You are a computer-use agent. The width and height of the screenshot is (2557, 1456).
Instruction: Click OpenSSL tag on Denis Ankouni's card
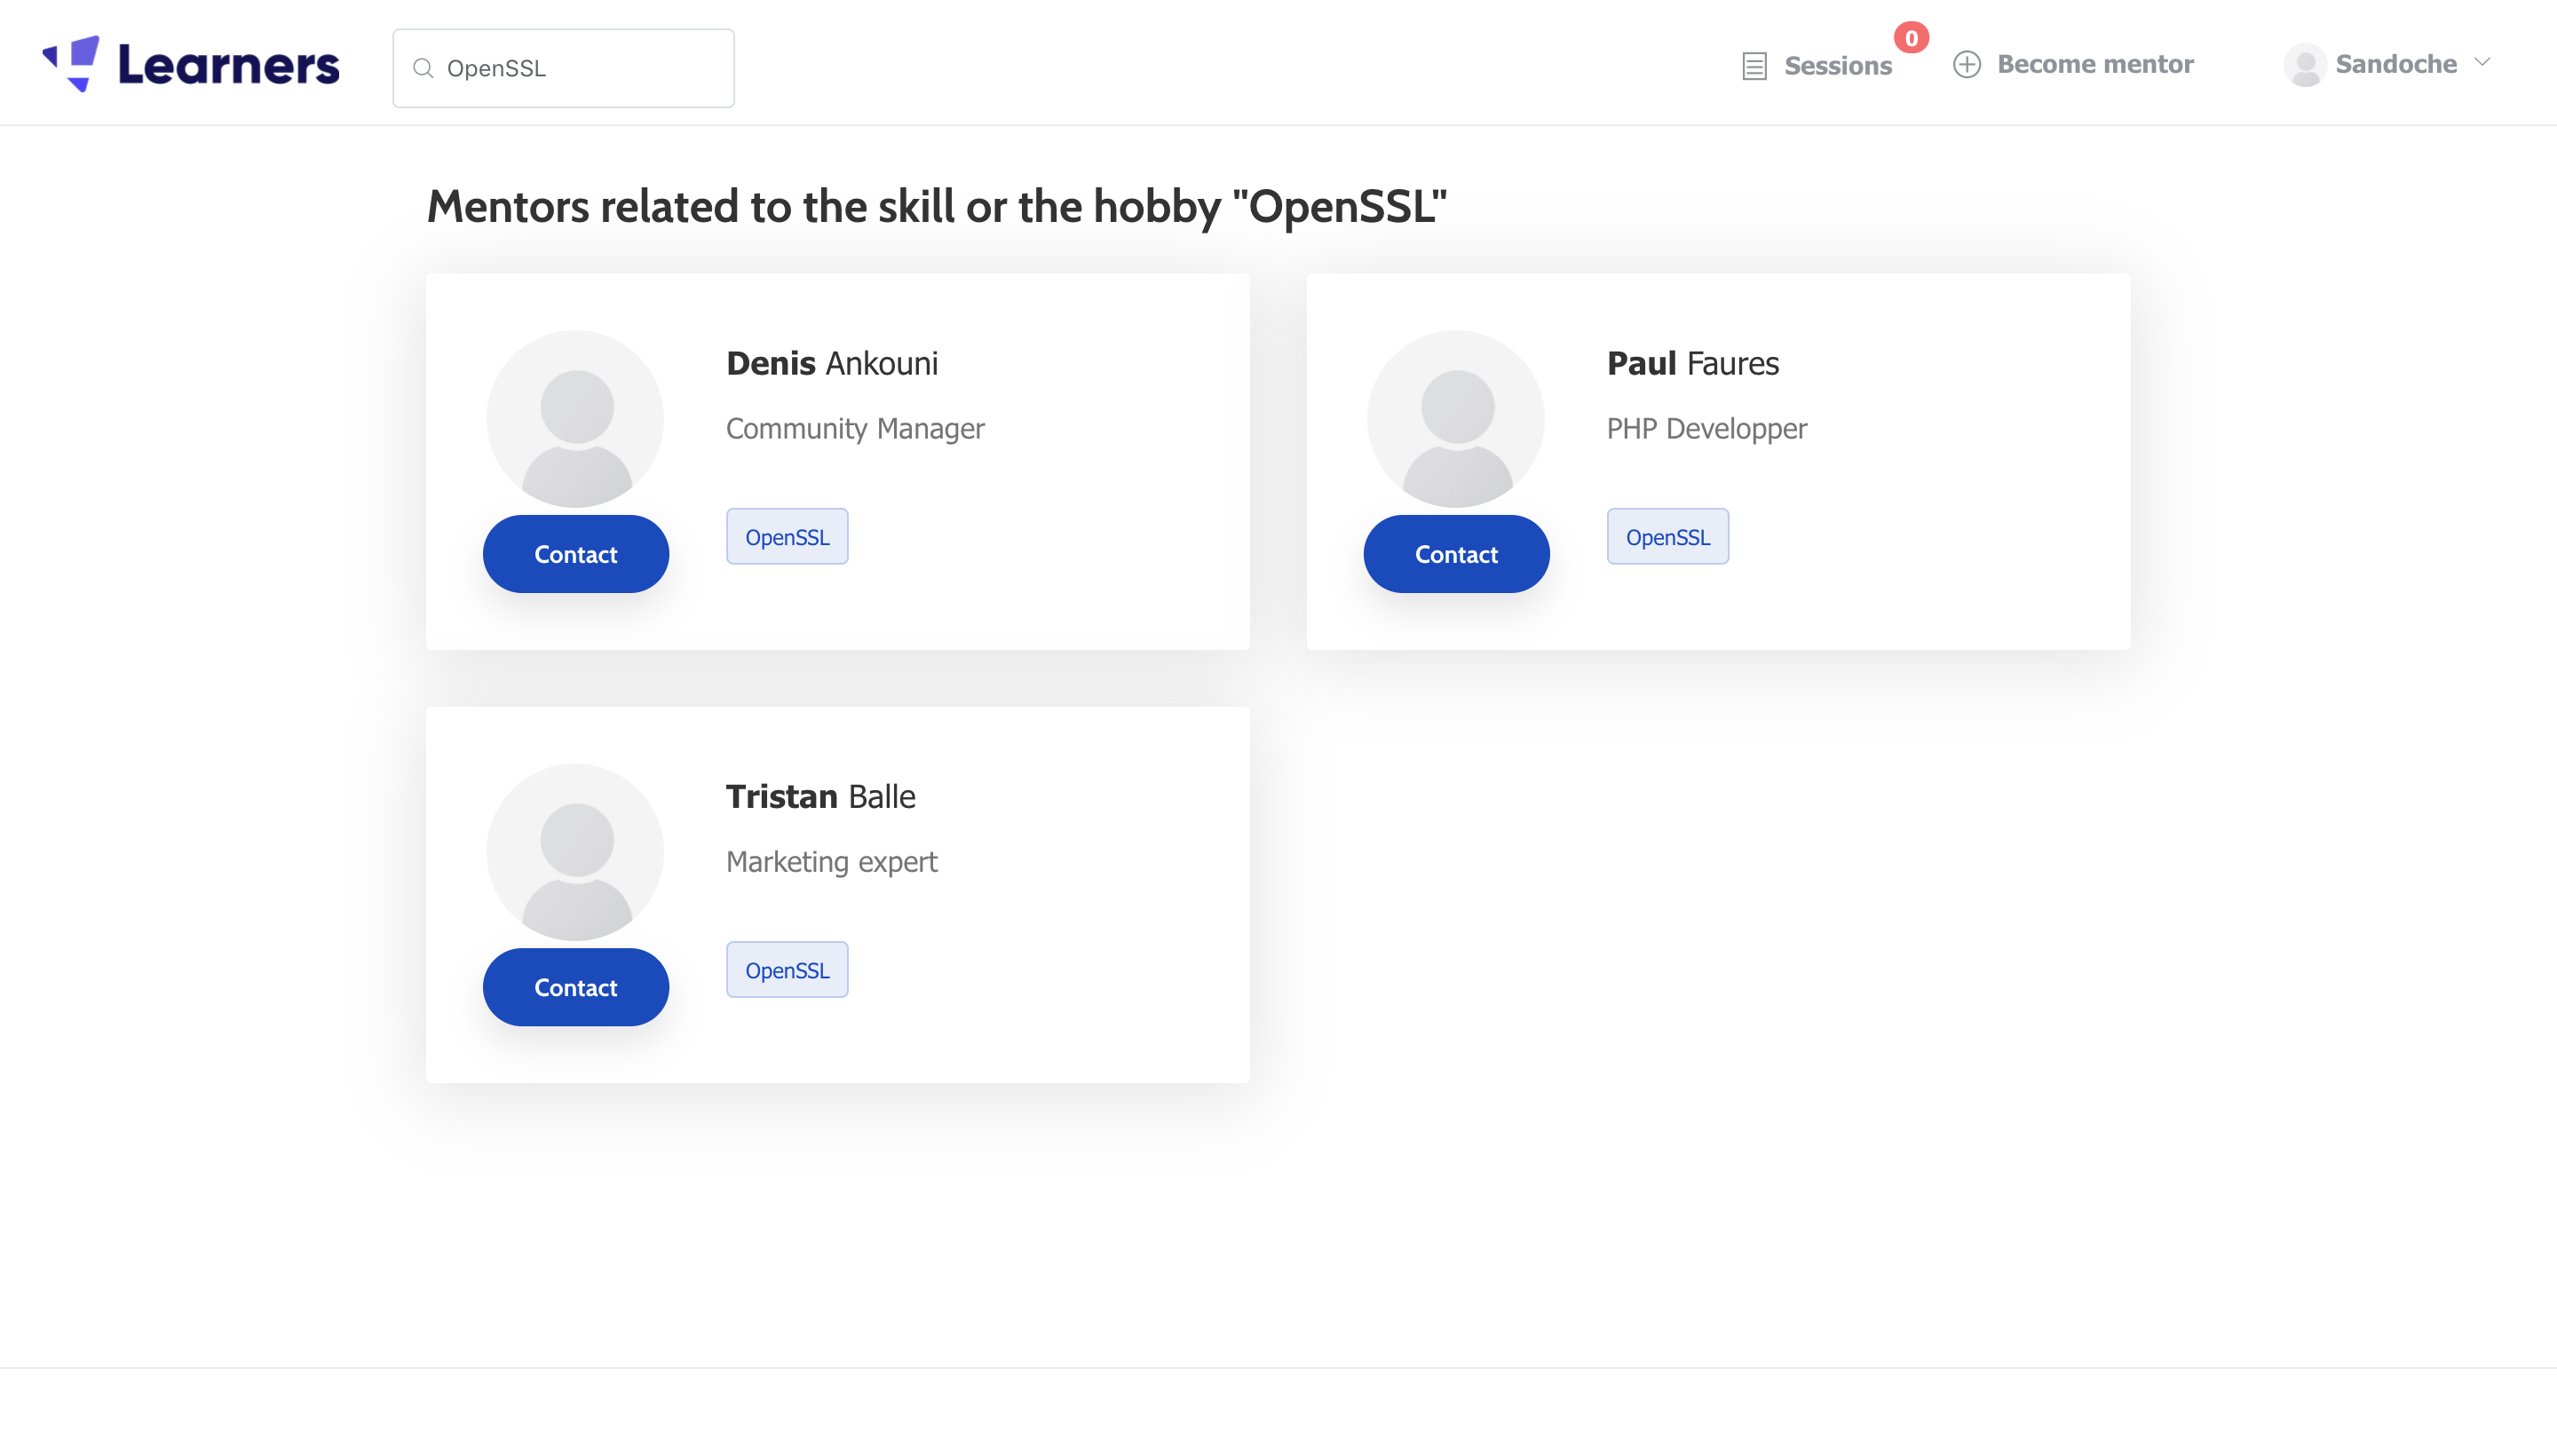pyautogui.click(x=787, y=537)
